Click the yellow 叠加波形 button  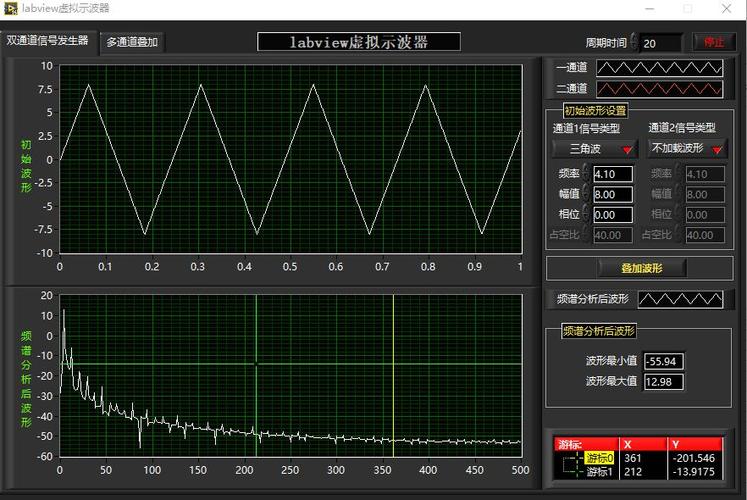[x=642, y=268]
